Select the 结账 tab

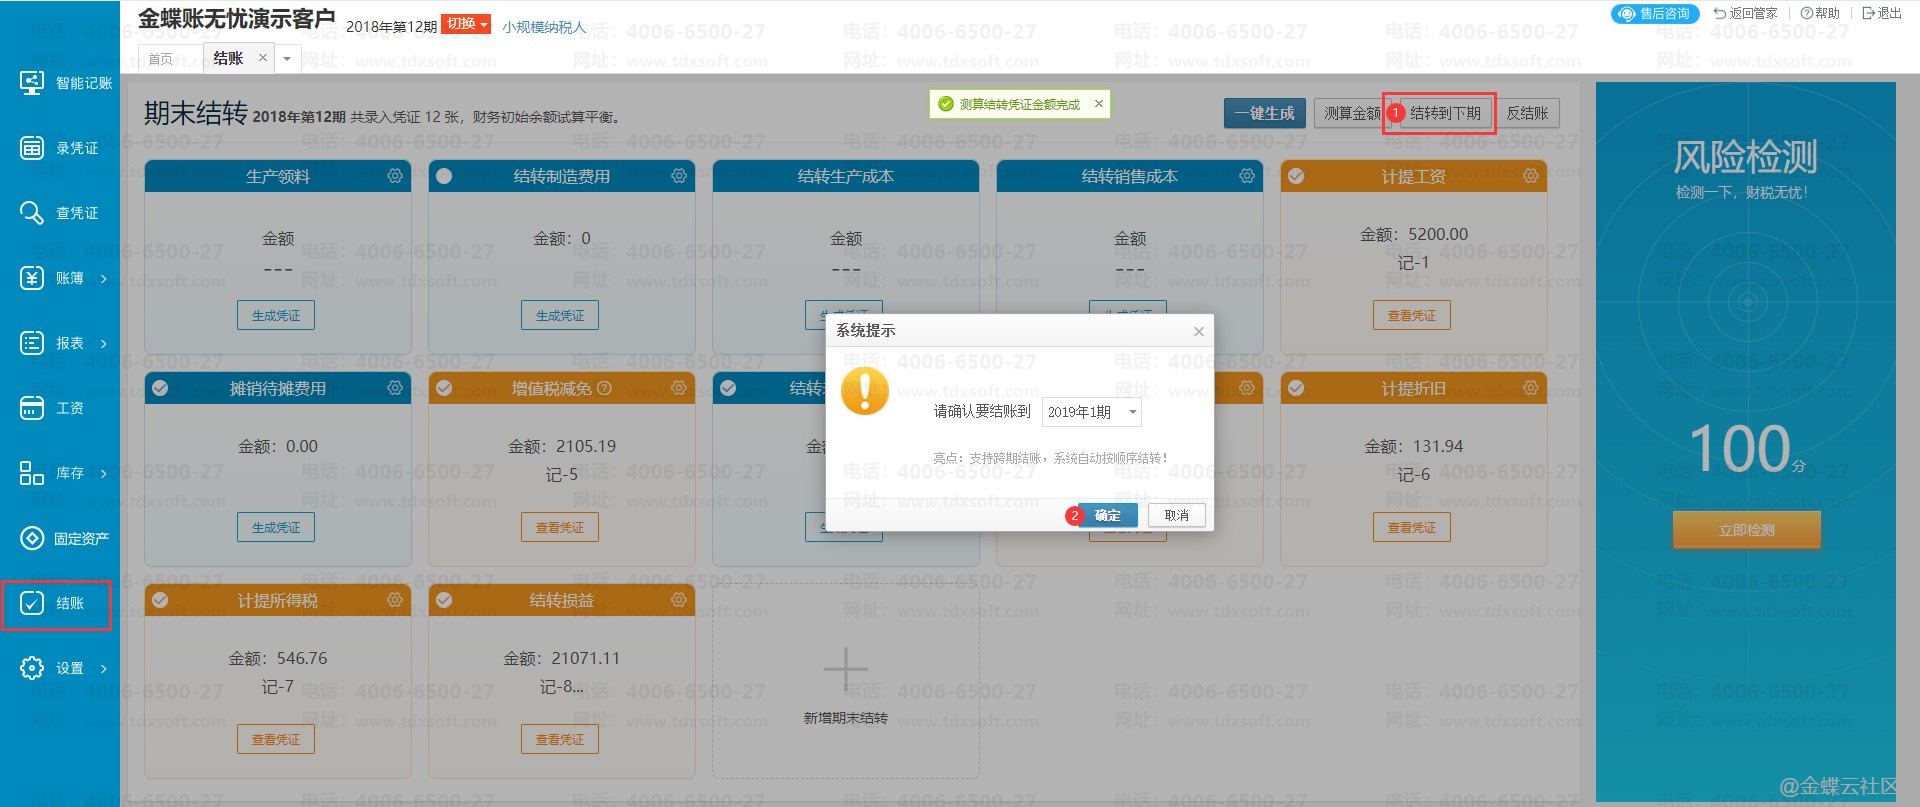[x=228, y=58]
